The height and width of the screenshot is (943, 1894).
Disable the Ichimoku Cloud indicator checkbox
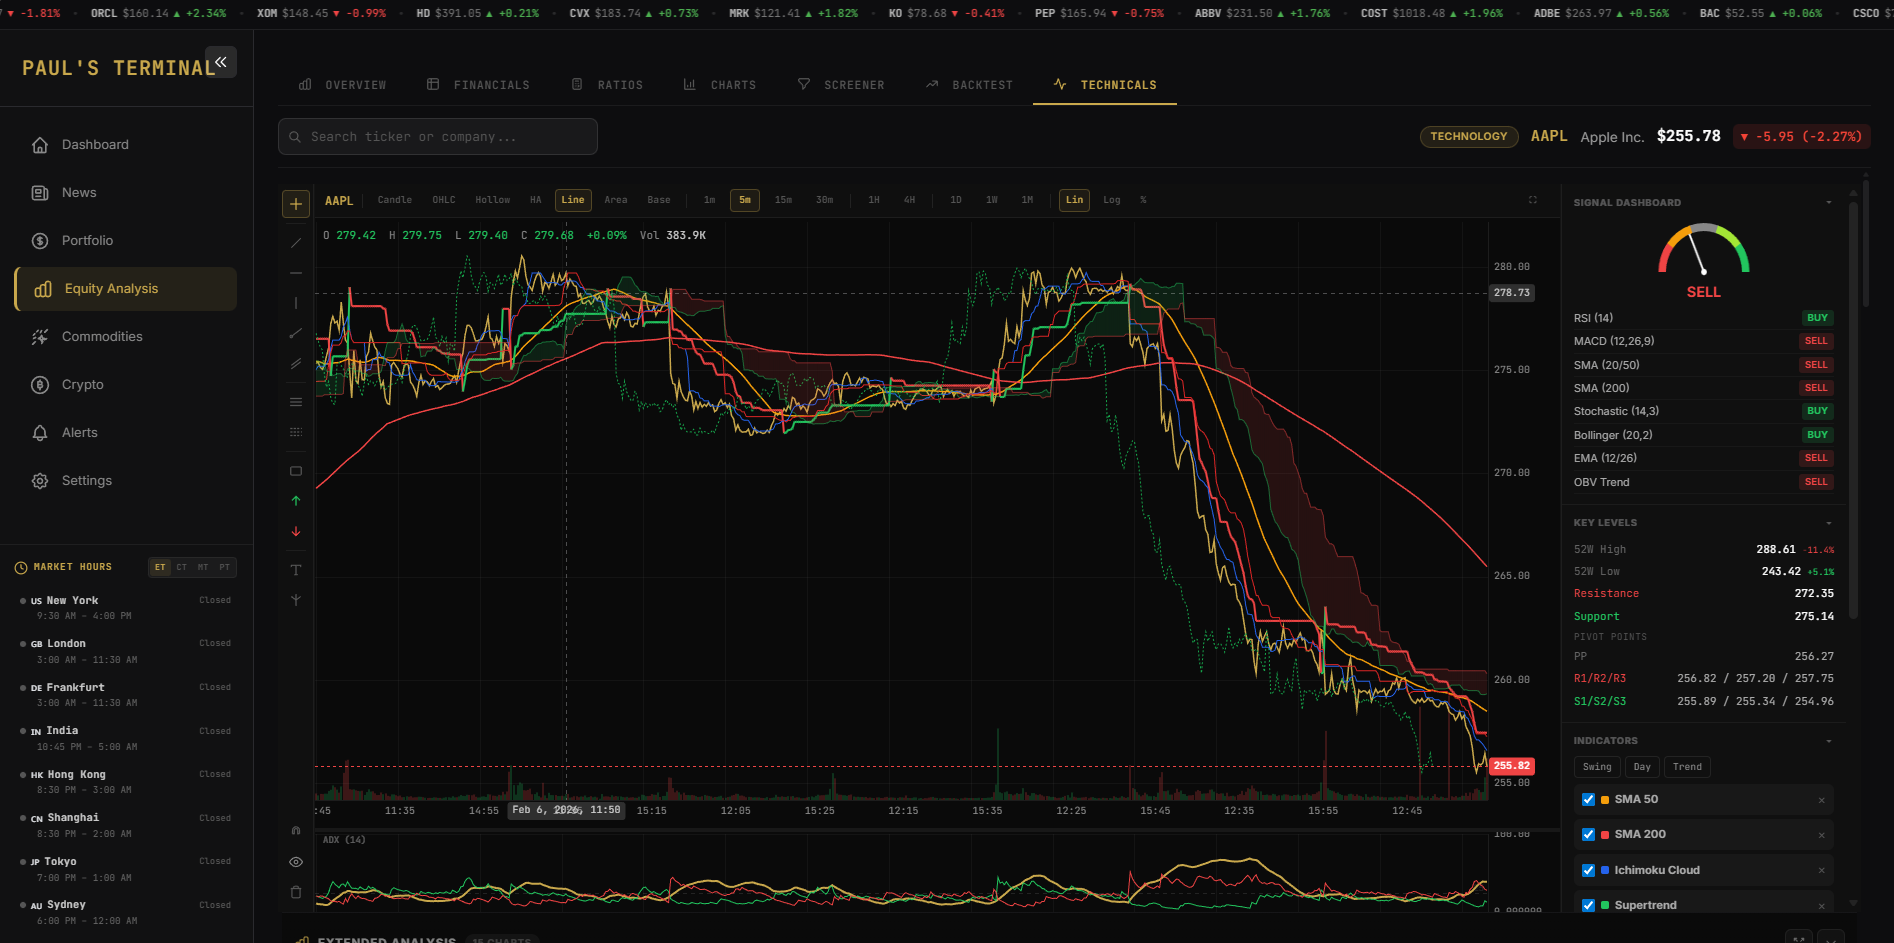pos(1588,870)
